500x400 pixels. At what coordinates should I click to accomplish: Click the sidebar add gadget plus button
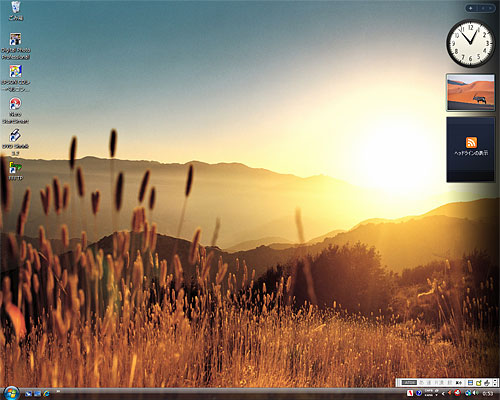pos(471,8)
